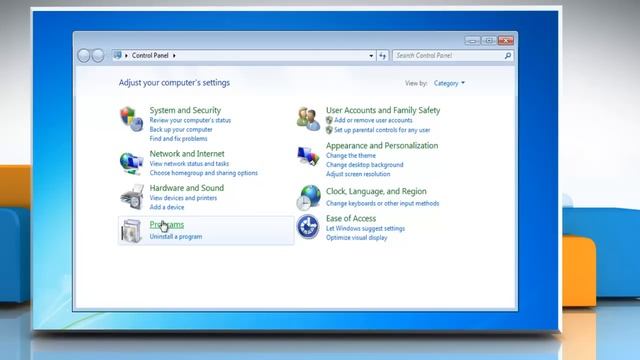This screenshot has height=360, width=640.
Task: Minimize the Control Panel window
Action: click(472, 40)
